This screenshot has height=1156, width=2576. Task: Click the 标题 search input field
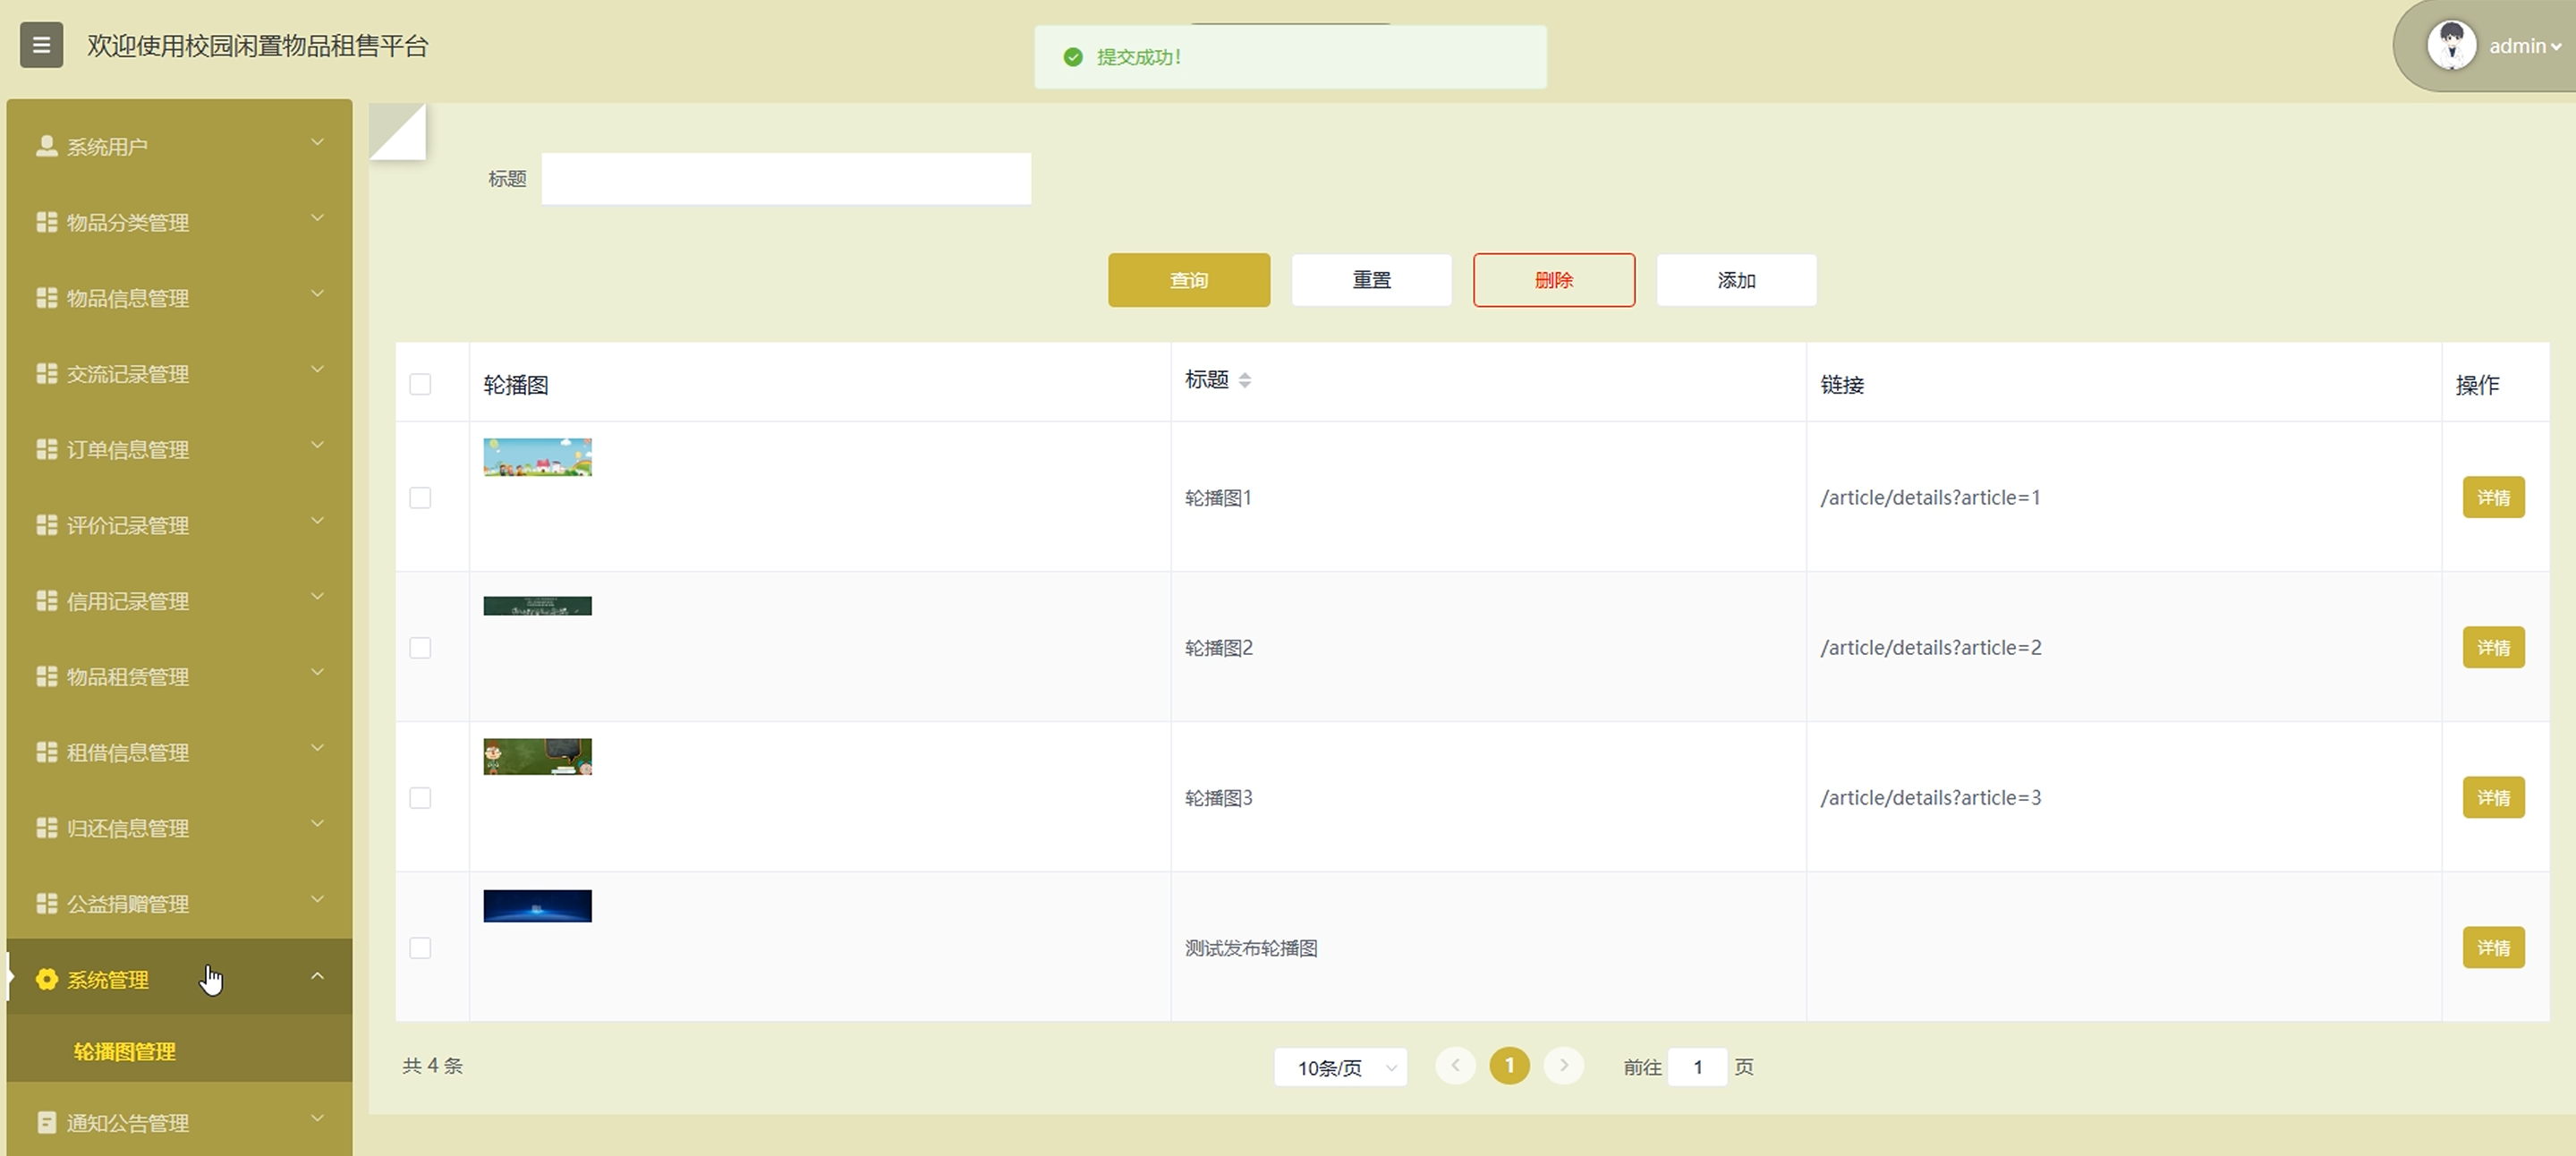pyautogui.click(x=786, y=179)
